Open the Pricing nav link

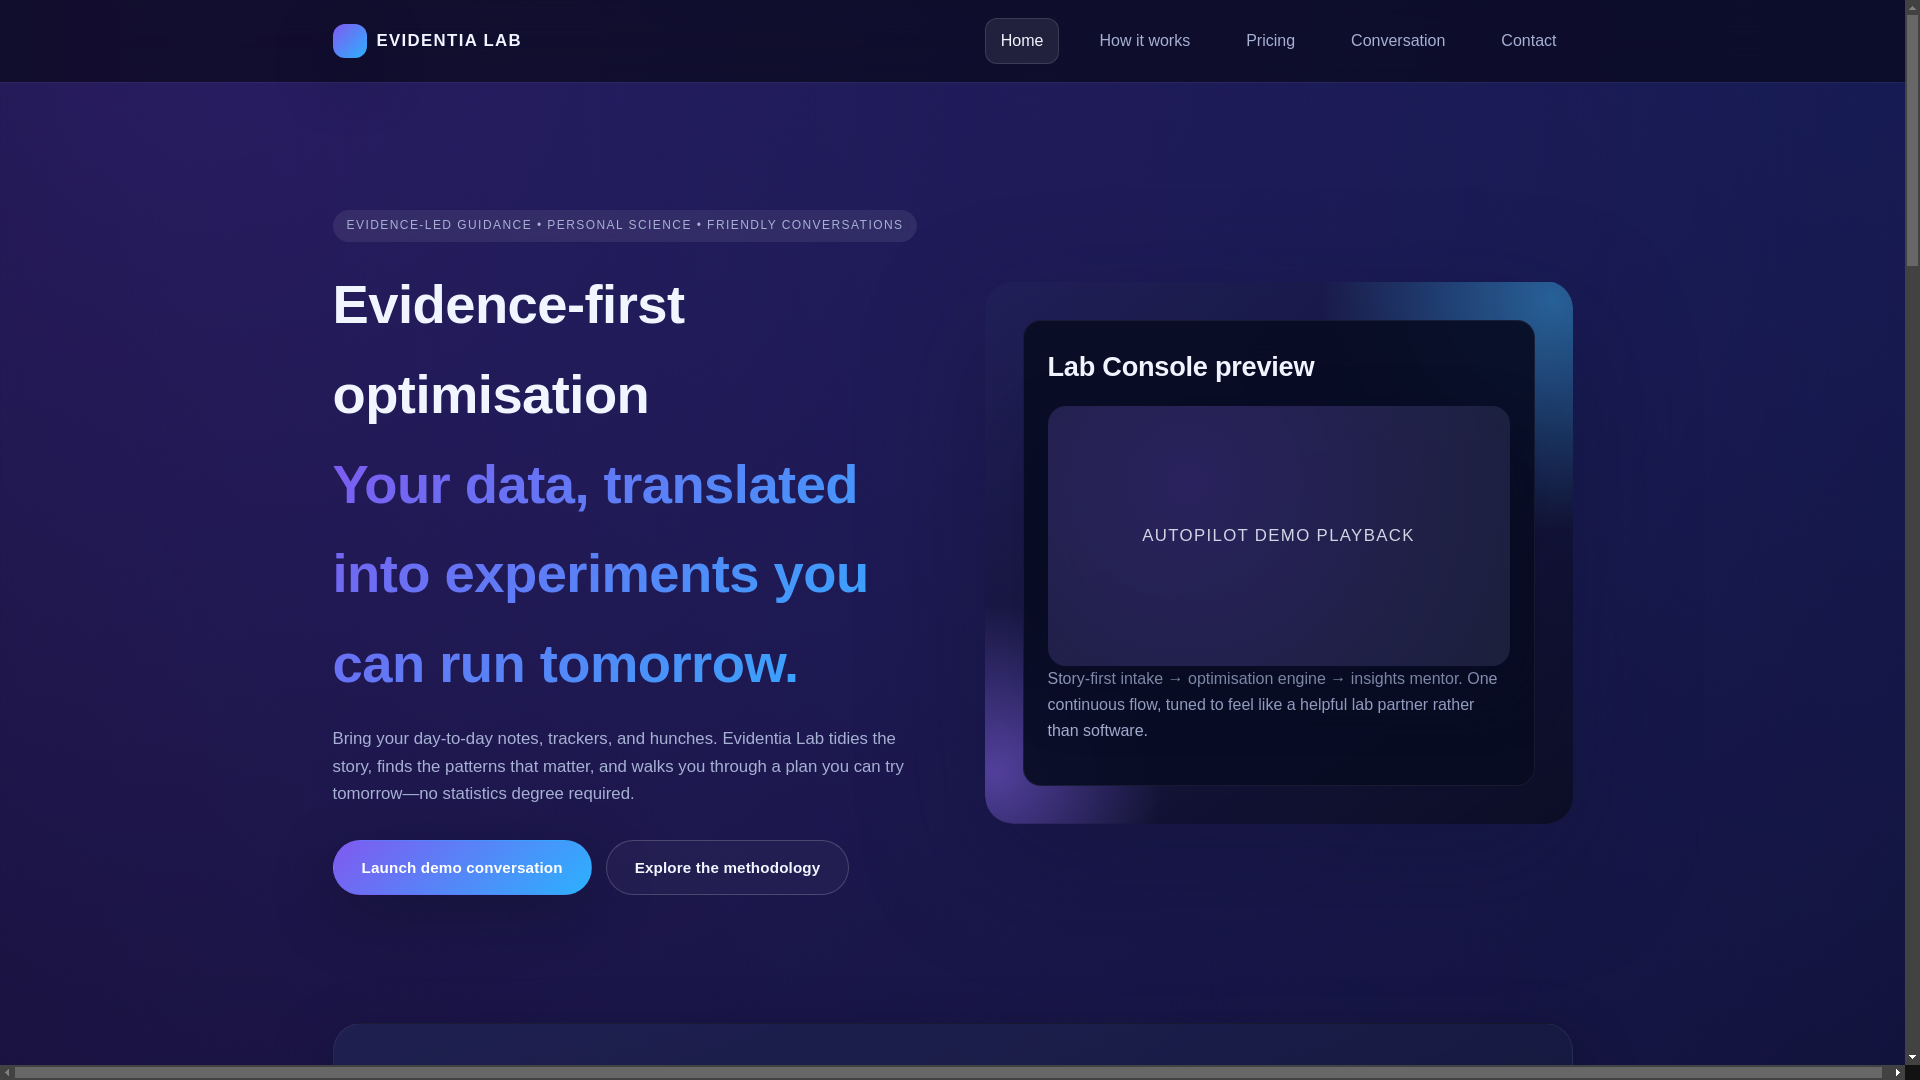1270,41
